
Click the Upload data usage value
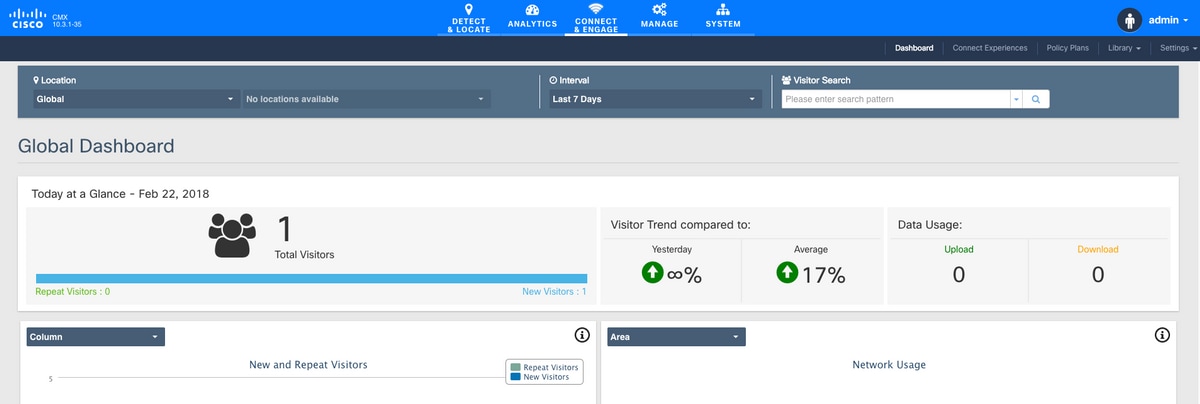[x=959, y=274]
